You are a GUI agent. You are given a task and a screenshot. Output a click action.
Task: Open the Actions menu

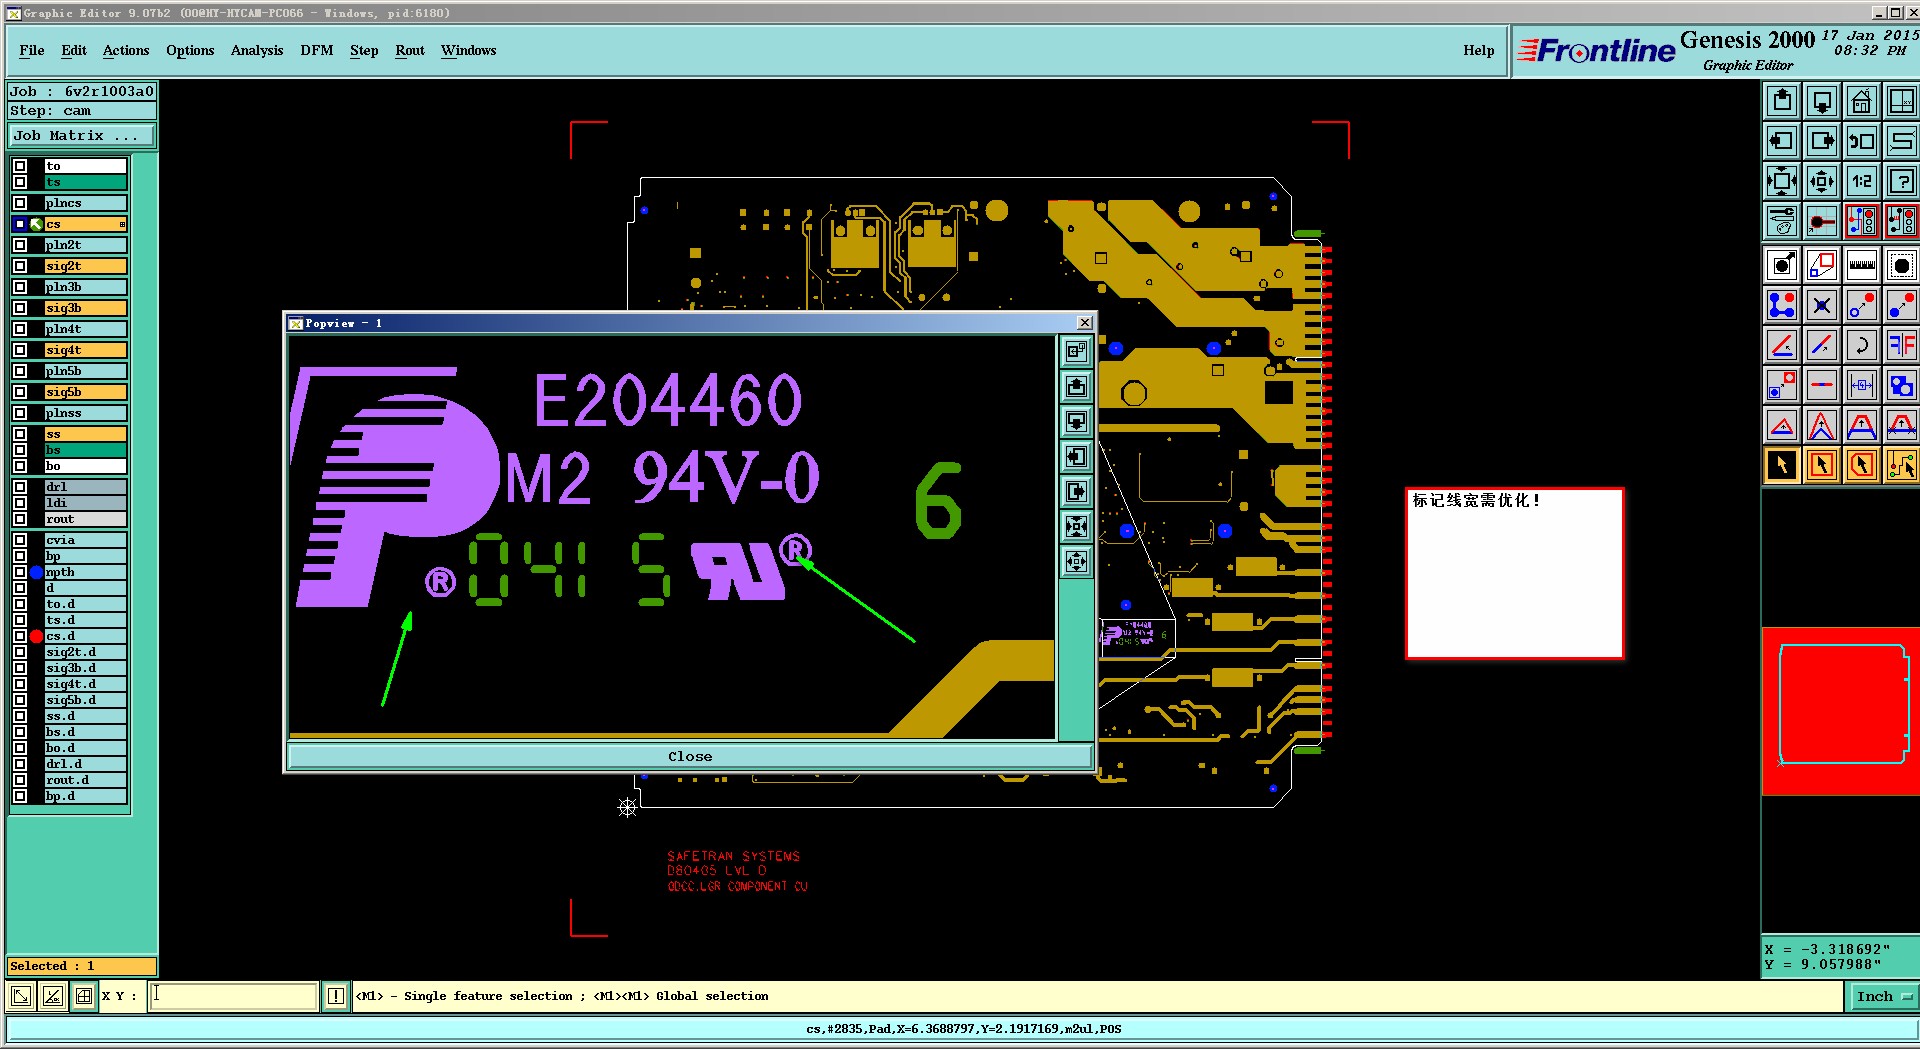point(126,50)
